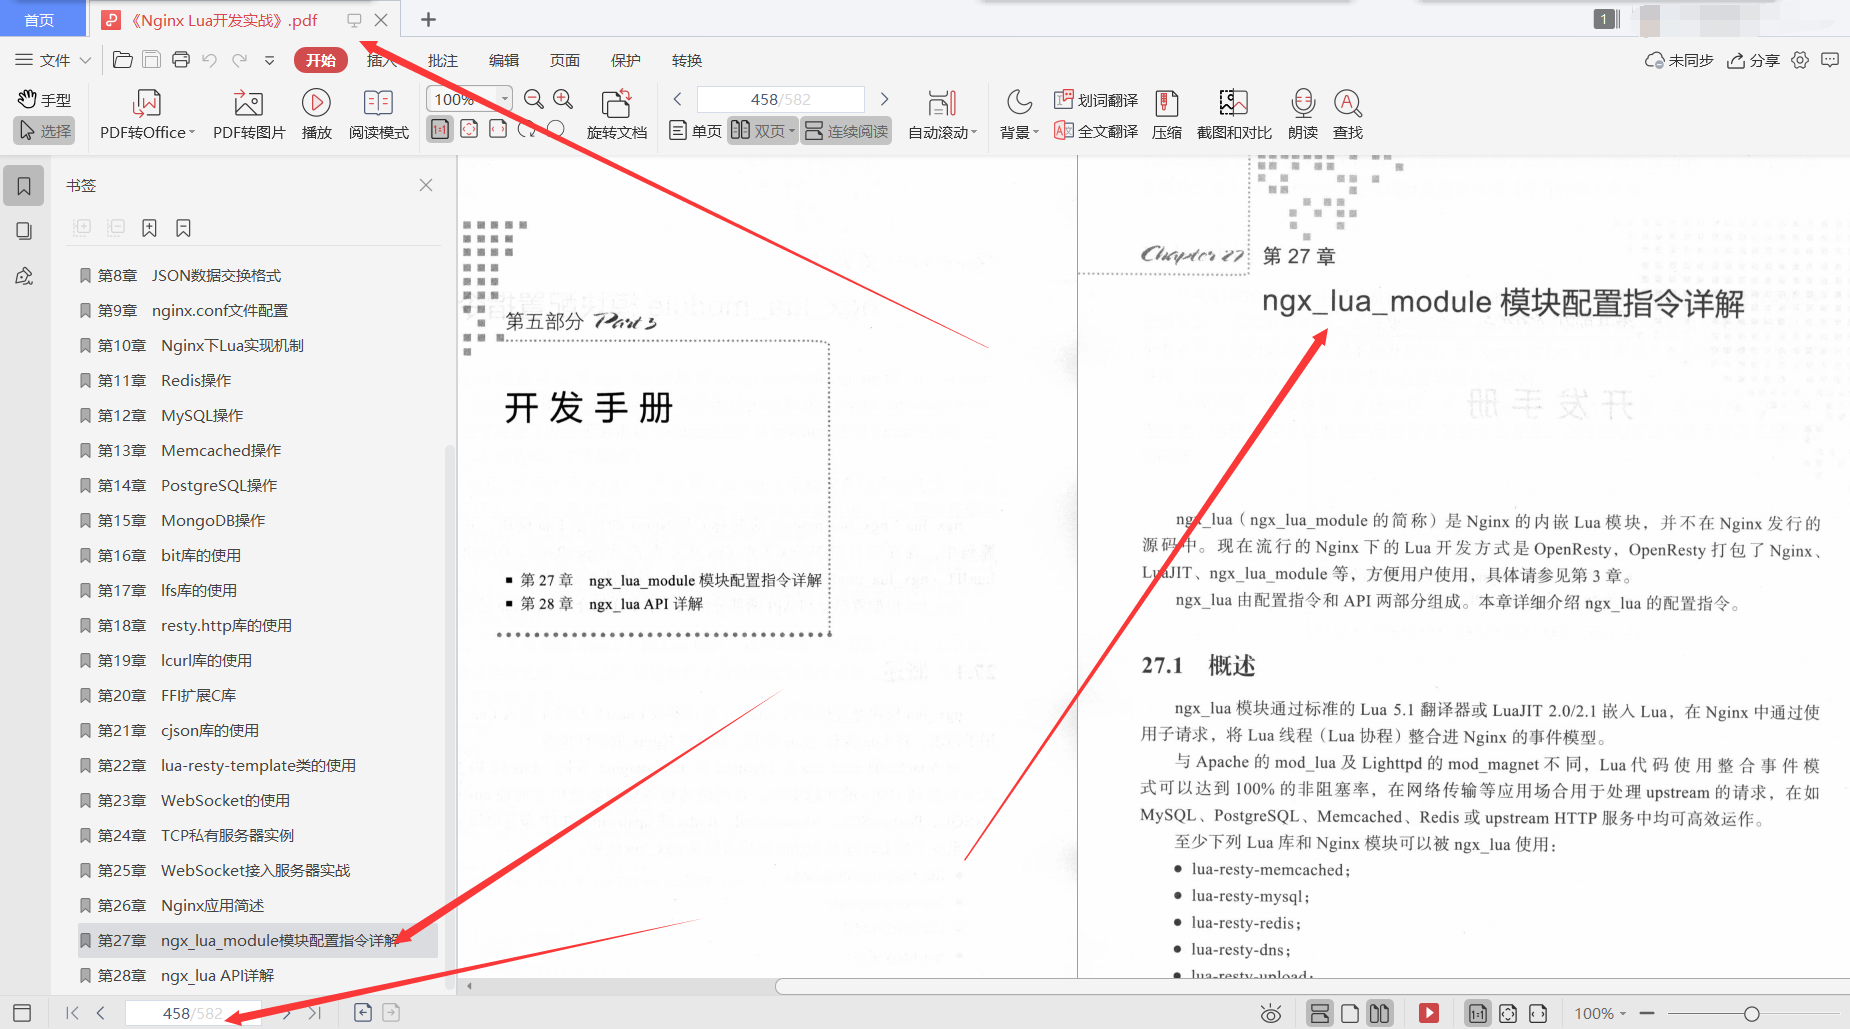Open the 文件 file menu
Screen dimensions: 1850x1029
(52, 60)
